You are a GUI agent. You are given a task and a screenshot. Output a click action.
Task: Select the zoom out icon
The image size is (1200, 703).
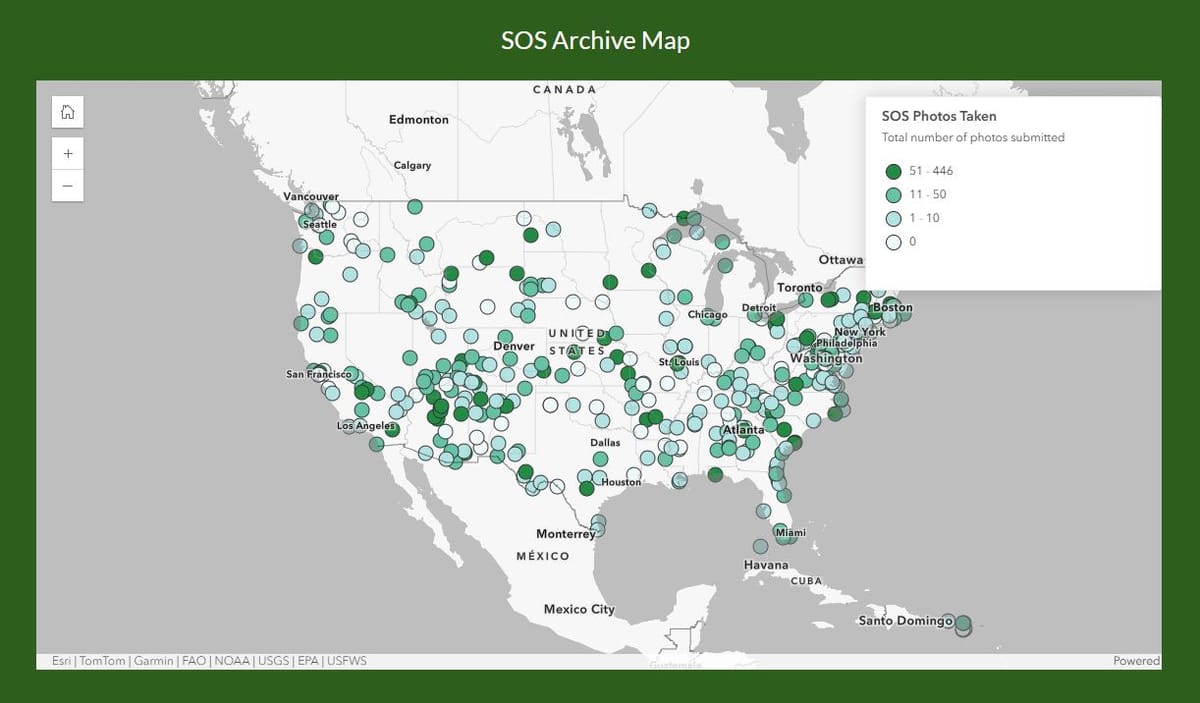pos(67,186)
